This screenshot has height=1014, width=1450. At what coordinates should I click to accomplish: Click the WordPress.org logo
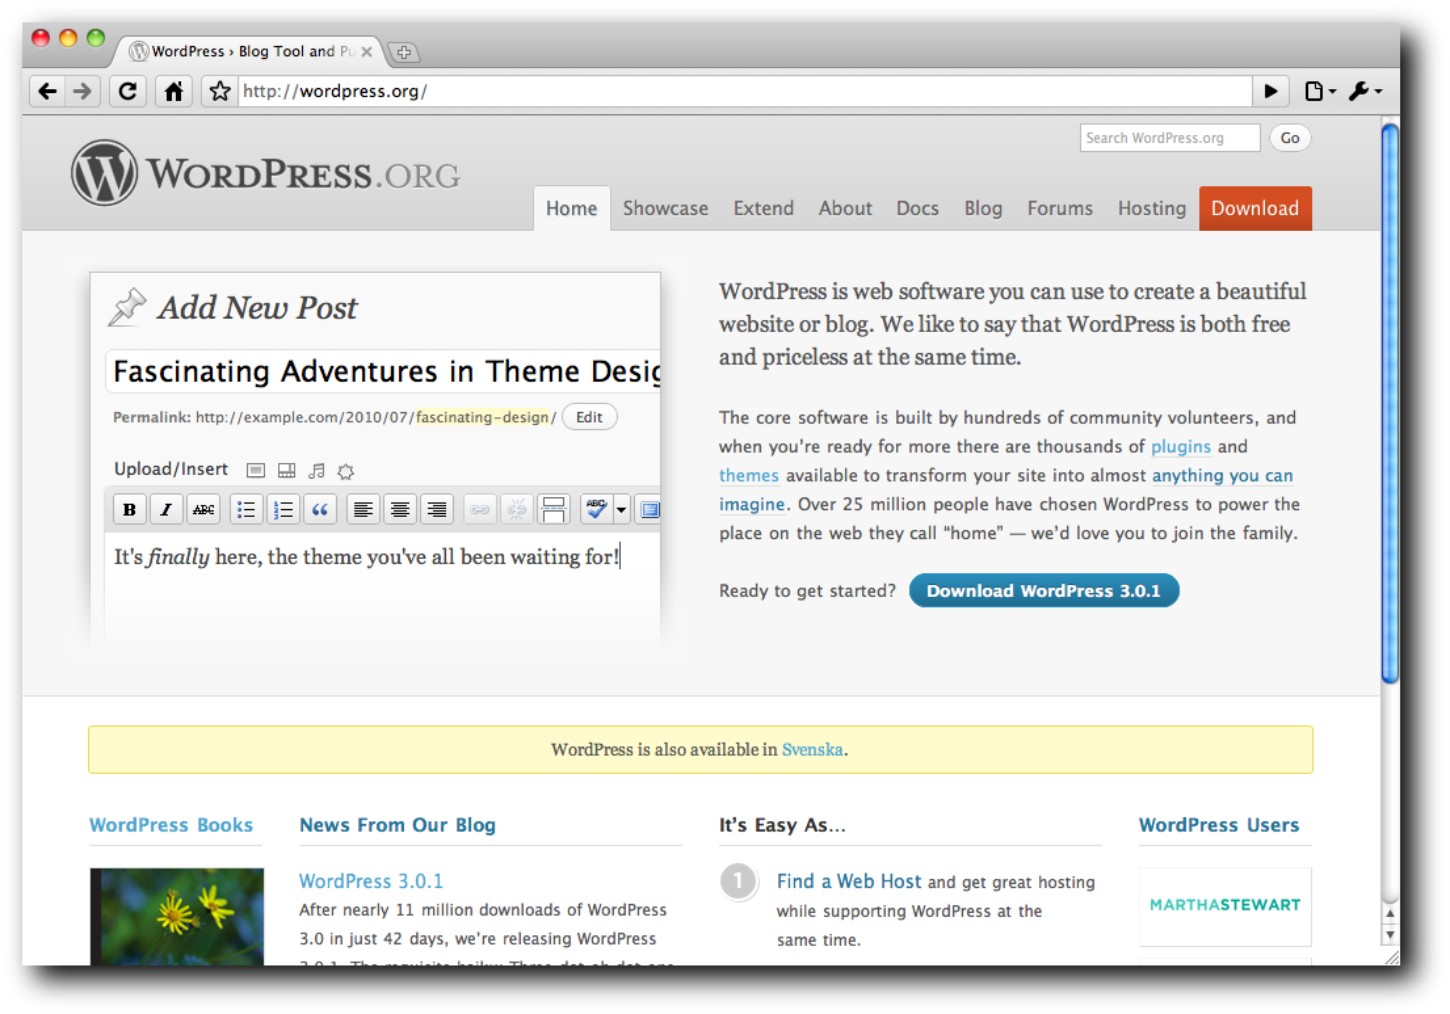point(266,173)
